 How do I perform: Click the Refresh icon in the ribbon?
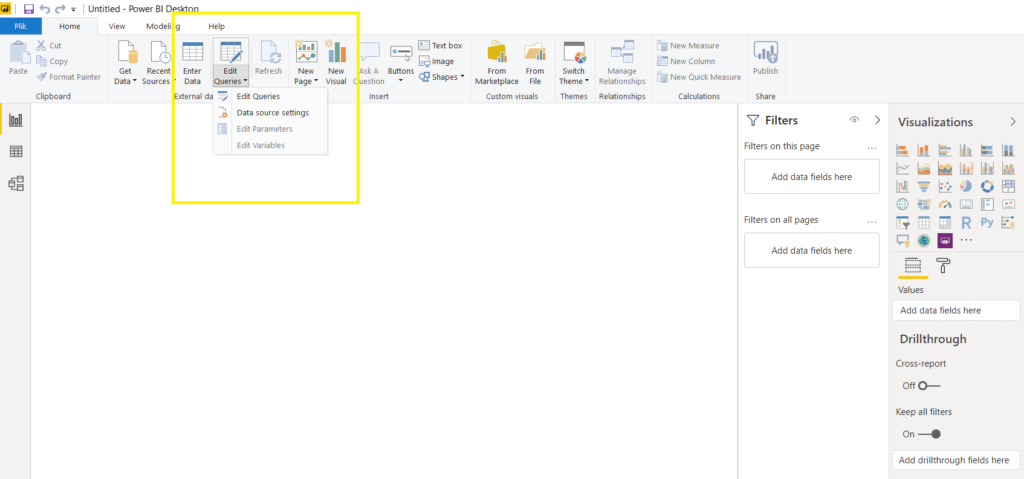[x=269, y=52]
